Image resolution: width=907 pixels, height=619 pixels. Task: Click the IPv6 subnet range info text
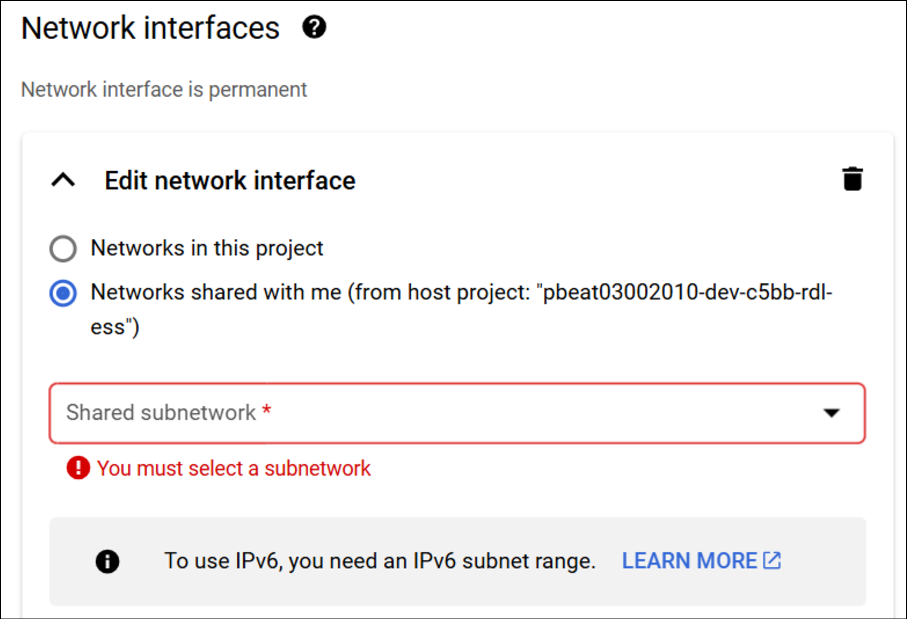(380, 561)
